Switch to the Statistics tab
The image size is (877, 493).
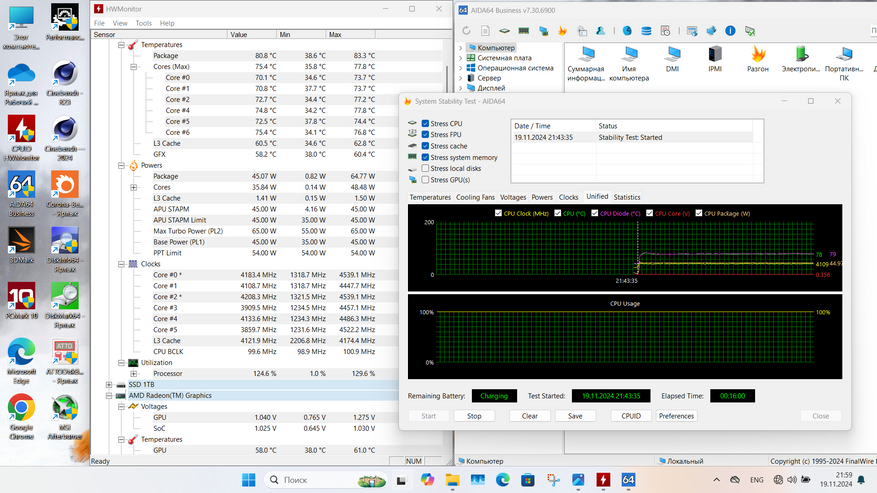(626, 197)
